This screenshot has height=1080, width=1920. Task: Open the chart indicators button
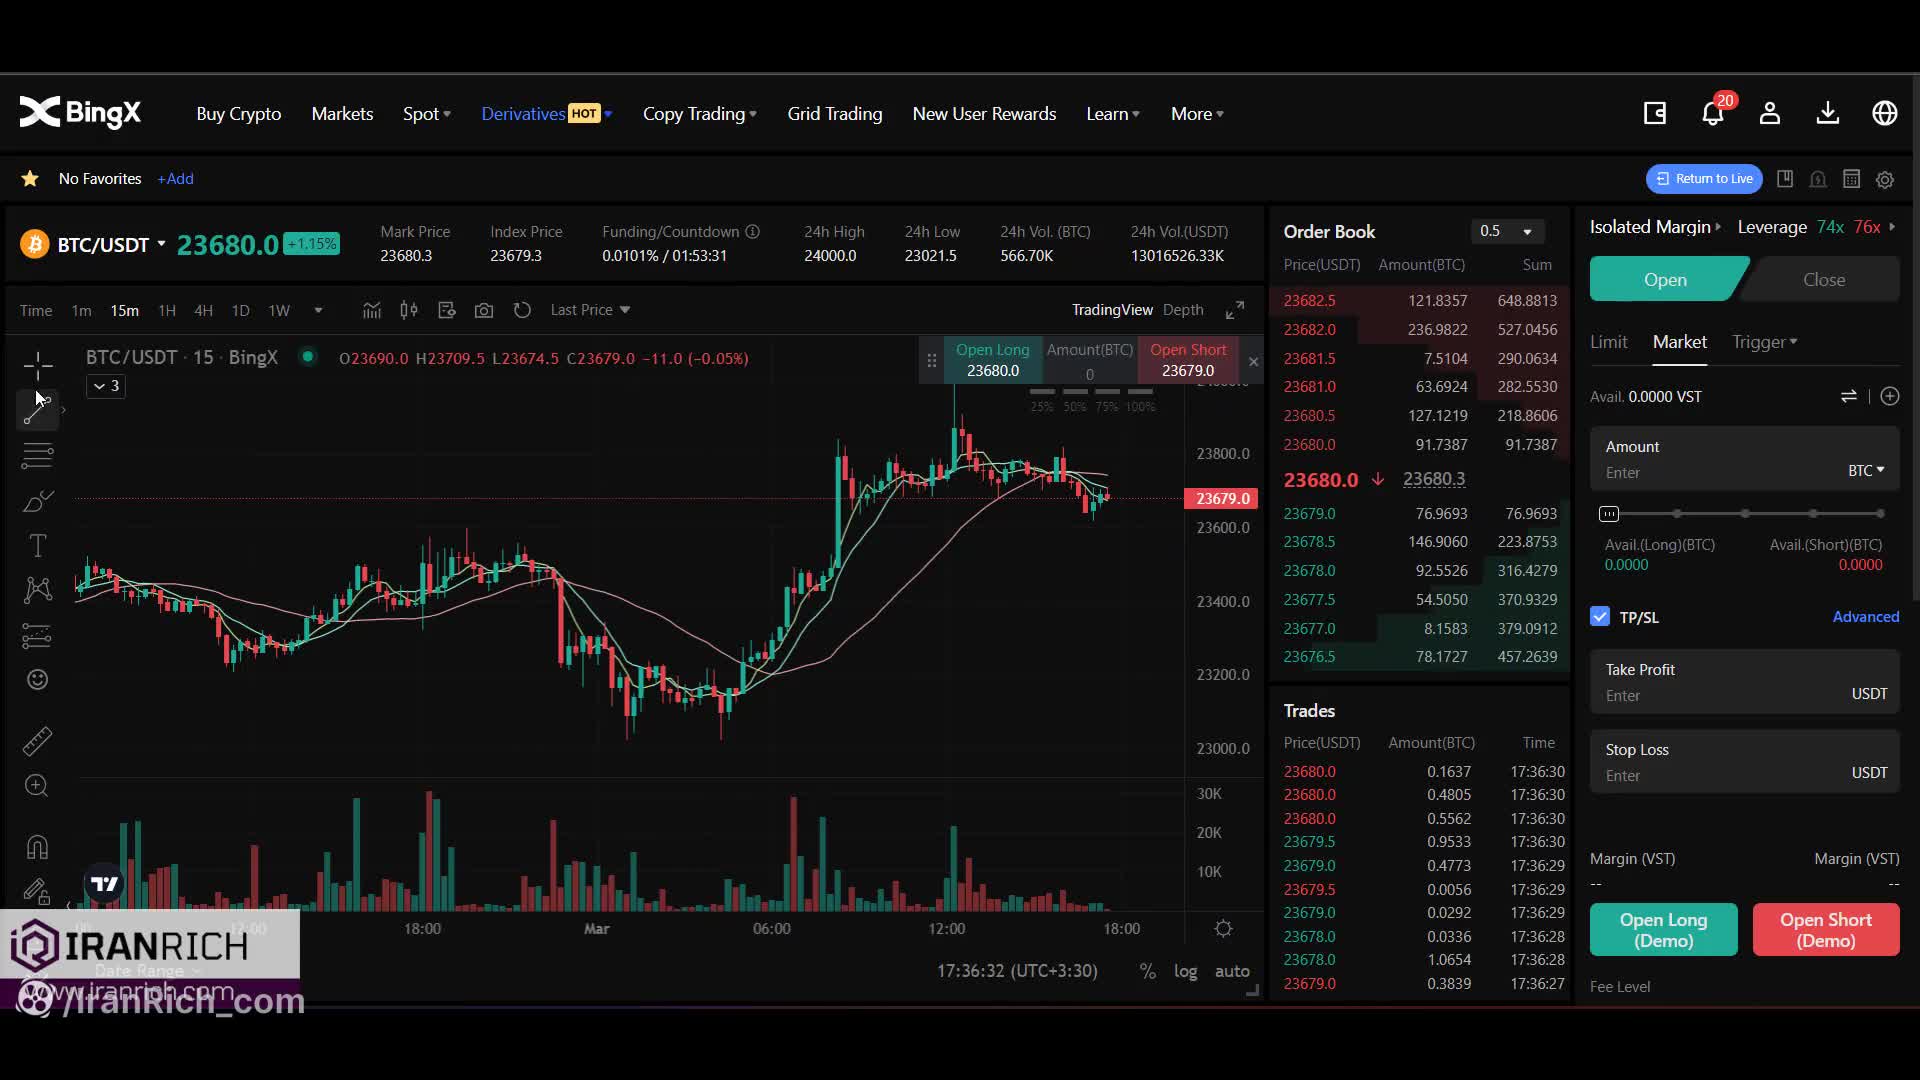point(371,310)
